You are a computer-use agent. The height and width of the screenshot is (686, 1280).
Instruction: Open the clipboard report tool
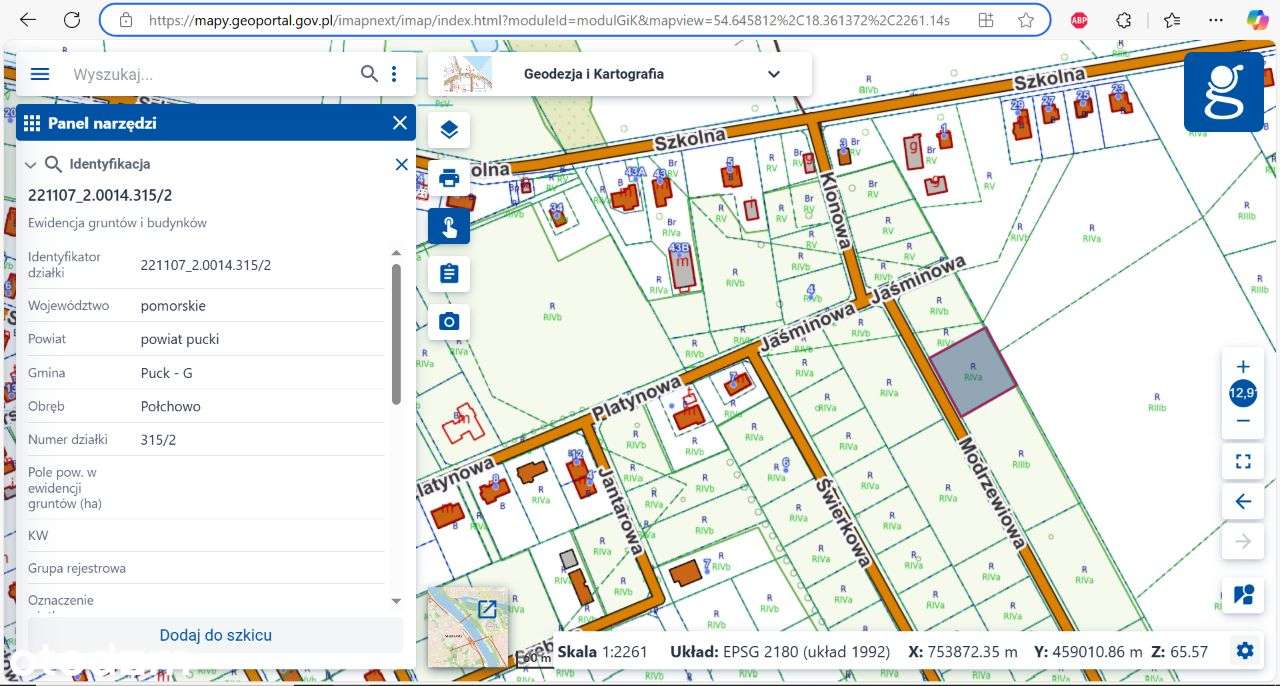point(449,273)
